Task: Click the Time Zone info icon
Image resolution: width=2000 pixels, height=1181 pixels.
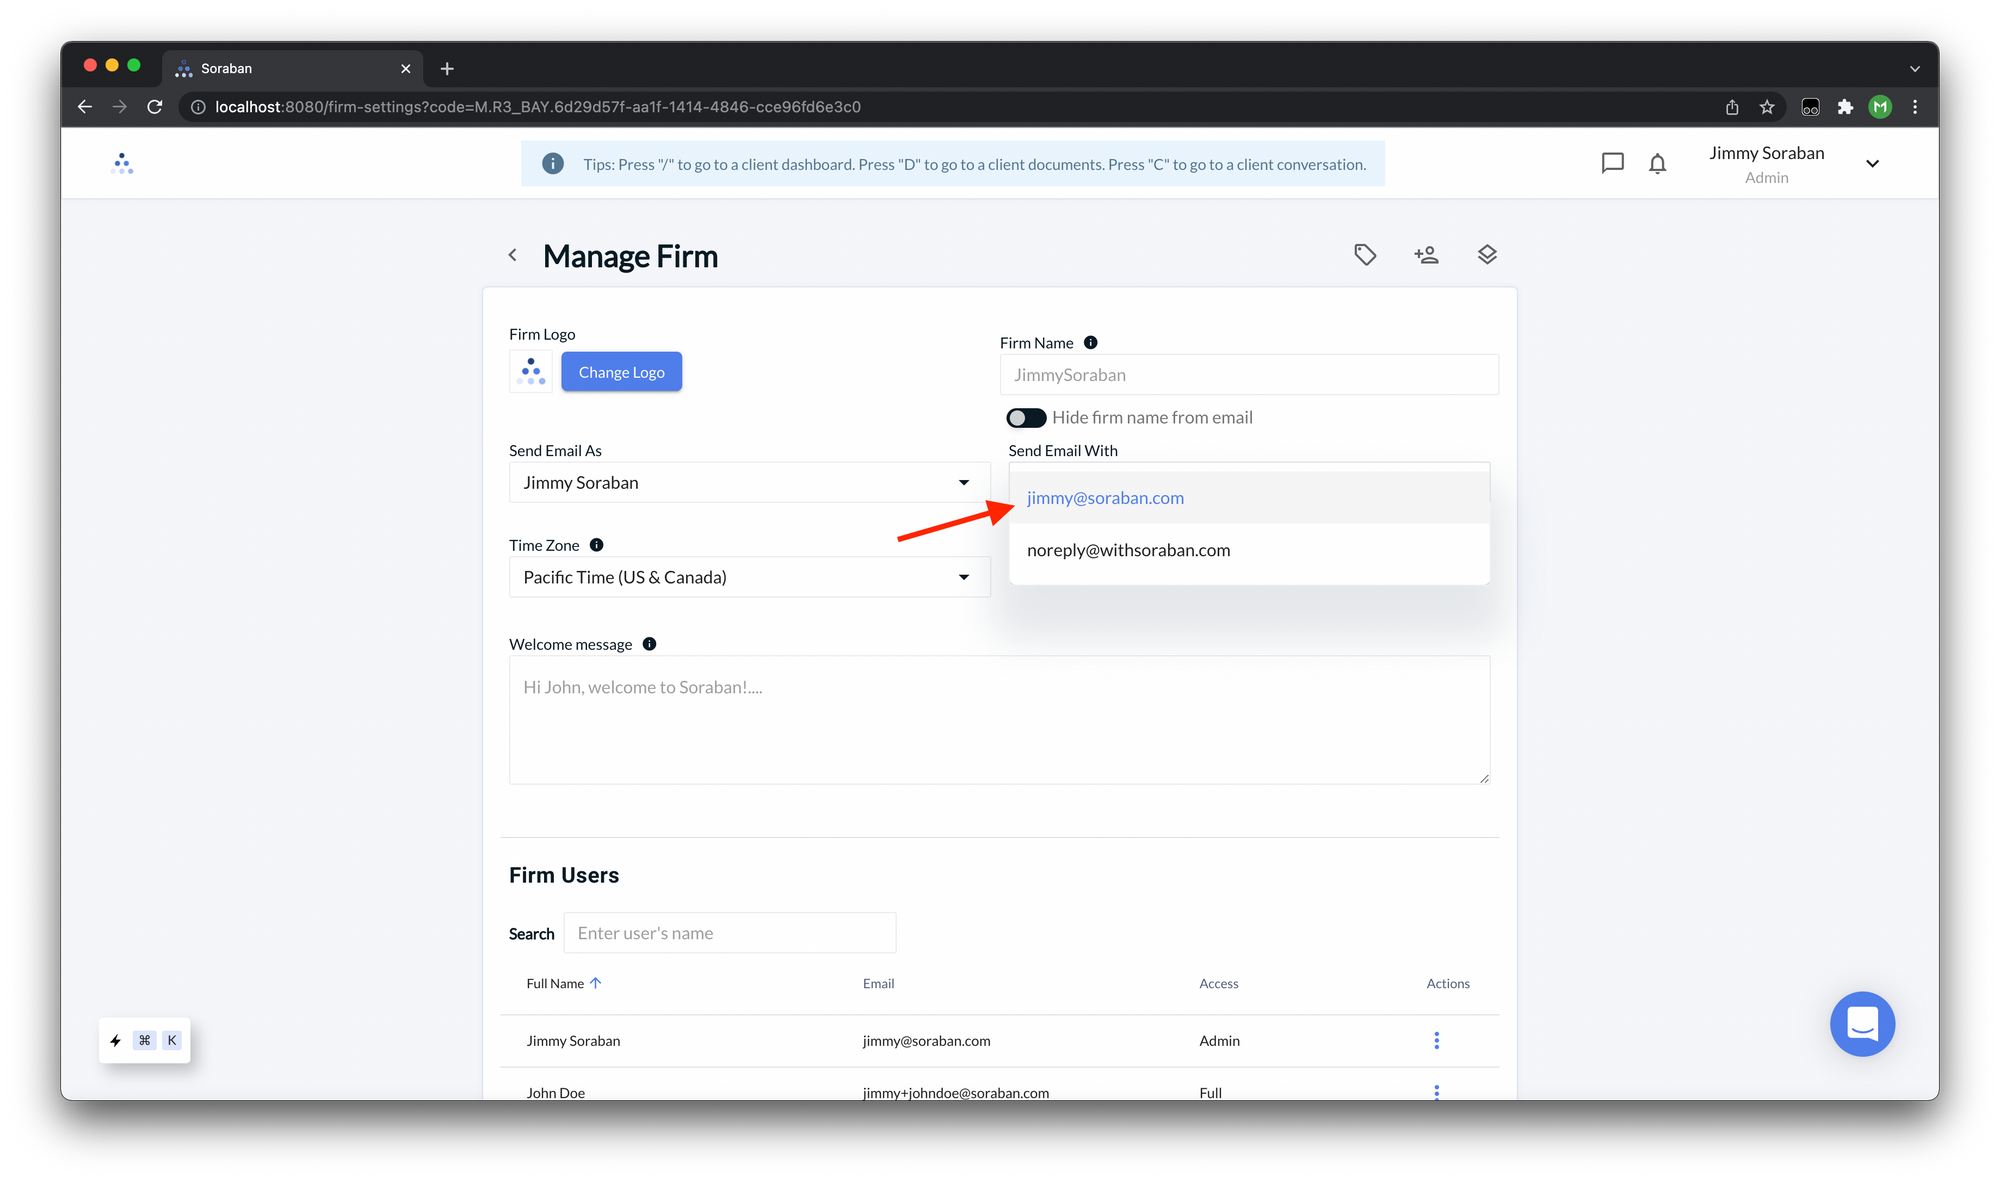Action: point(597,545)
